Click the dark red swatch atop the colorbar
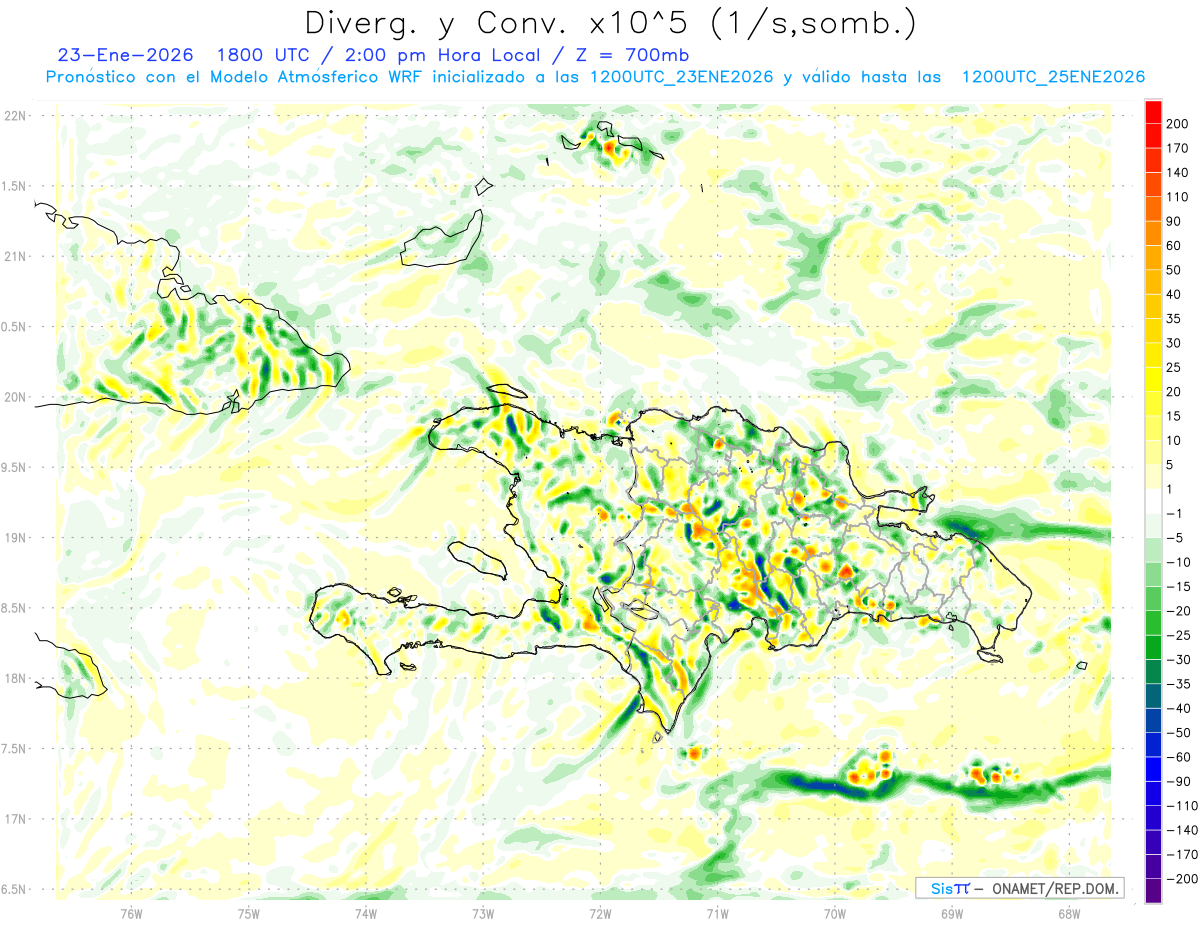 coord(1153,112)
